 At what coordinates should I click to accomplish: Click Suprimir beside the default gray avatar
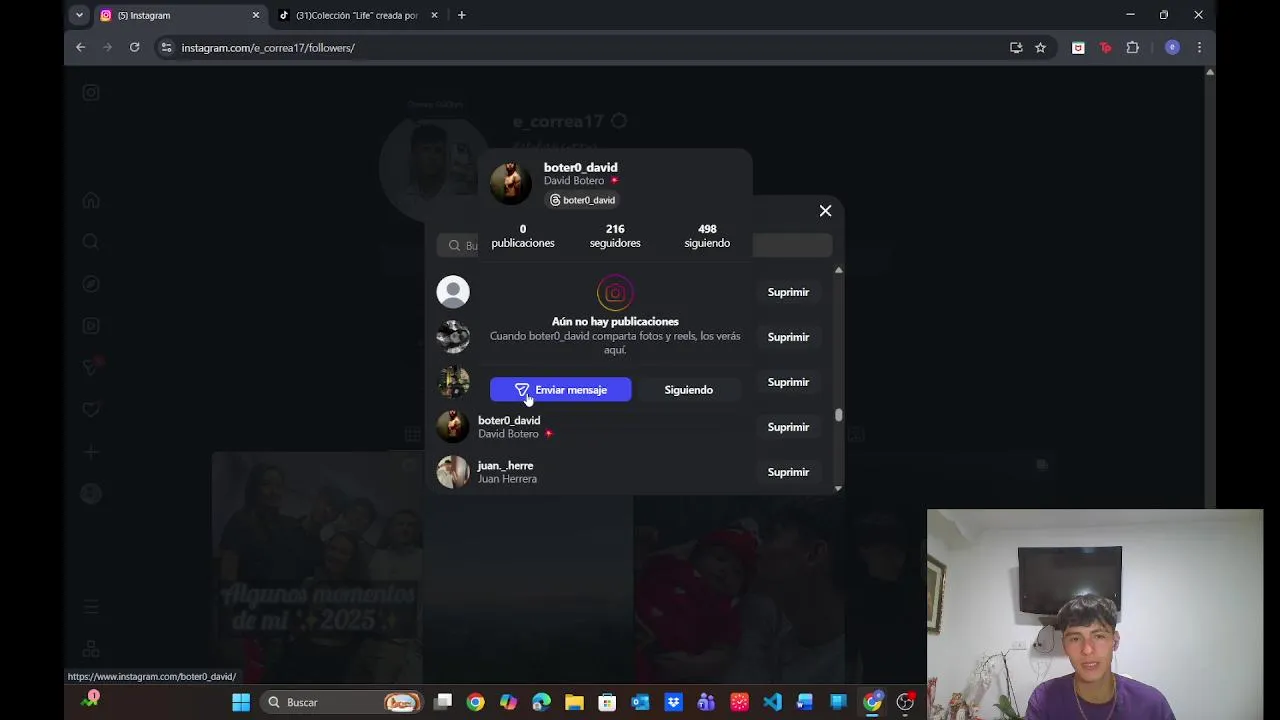(x=788, y=292)
